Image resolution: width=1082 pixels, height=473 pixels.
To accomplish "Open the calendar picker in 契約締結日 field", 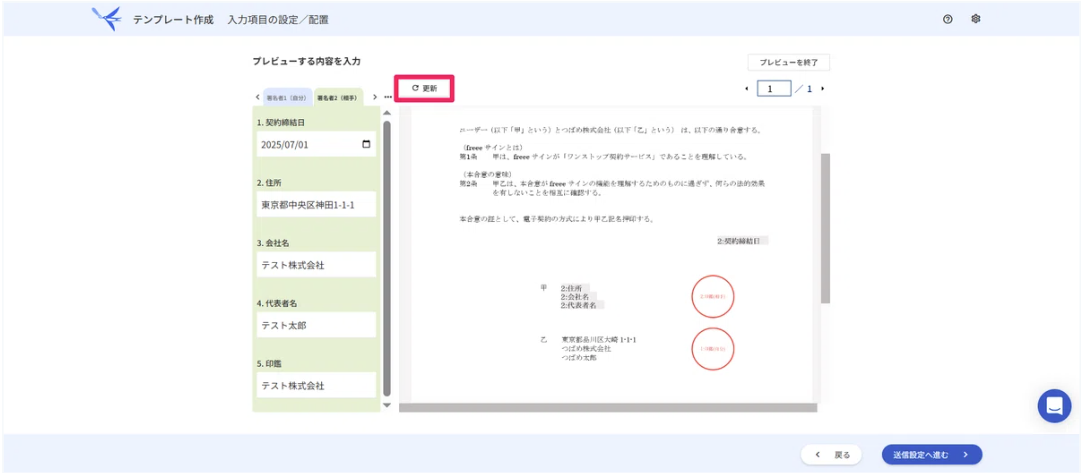I will click(x=366, y=144).
